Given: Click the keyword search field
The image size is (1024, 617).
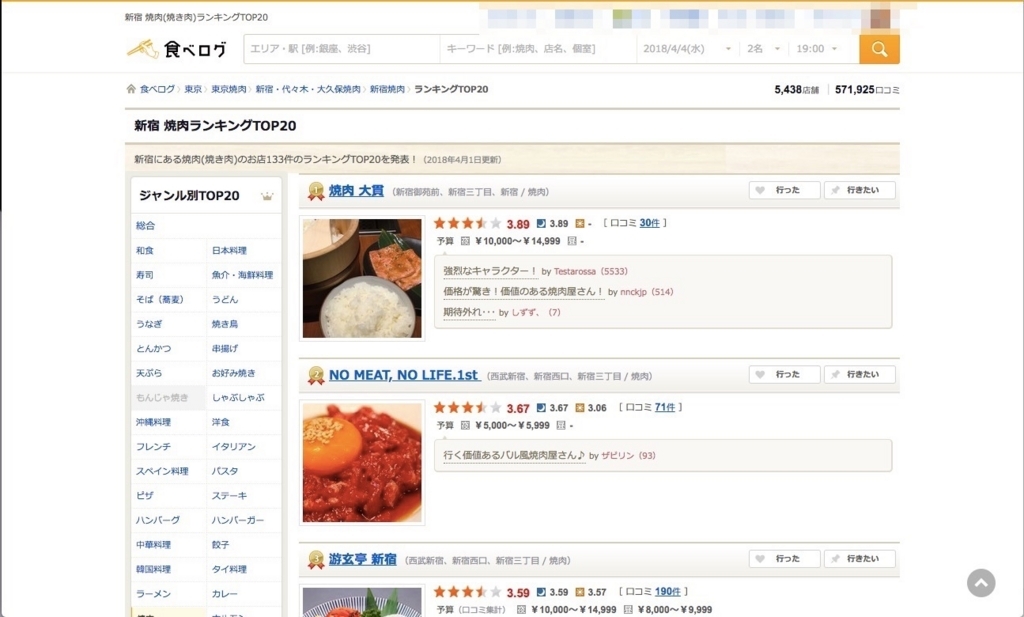Looking at the screenshot, I should click(538, 49).
